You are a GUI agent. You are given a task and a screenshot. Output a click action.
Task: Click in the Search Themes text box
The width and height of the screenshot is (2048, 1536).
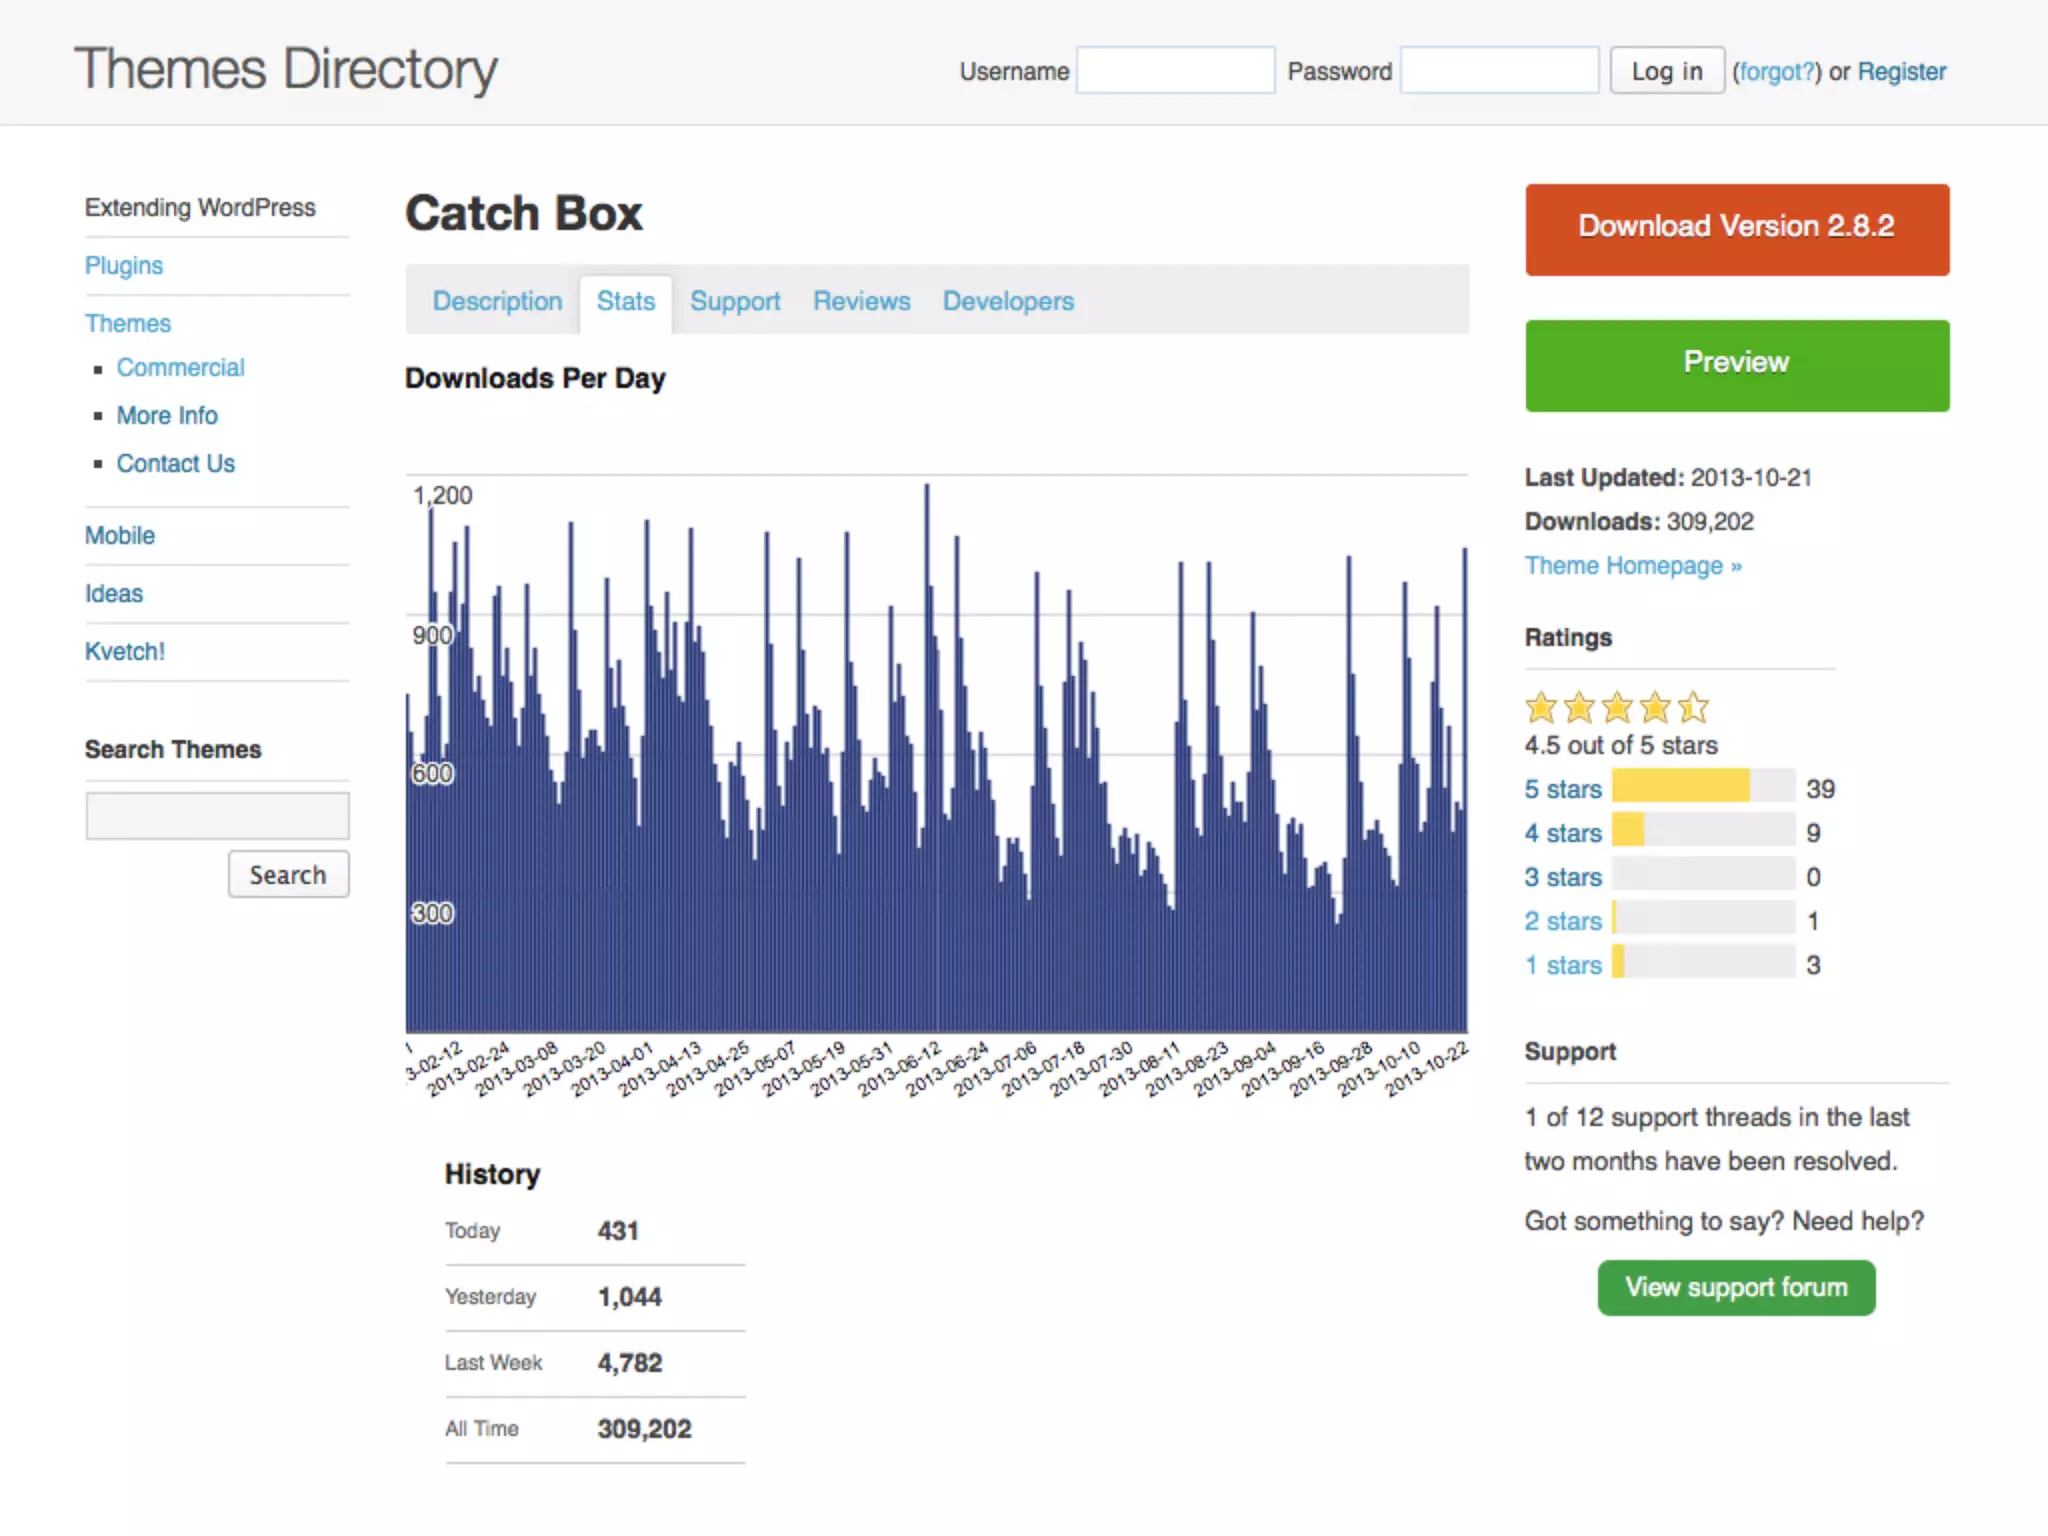(x=217, y=816)
